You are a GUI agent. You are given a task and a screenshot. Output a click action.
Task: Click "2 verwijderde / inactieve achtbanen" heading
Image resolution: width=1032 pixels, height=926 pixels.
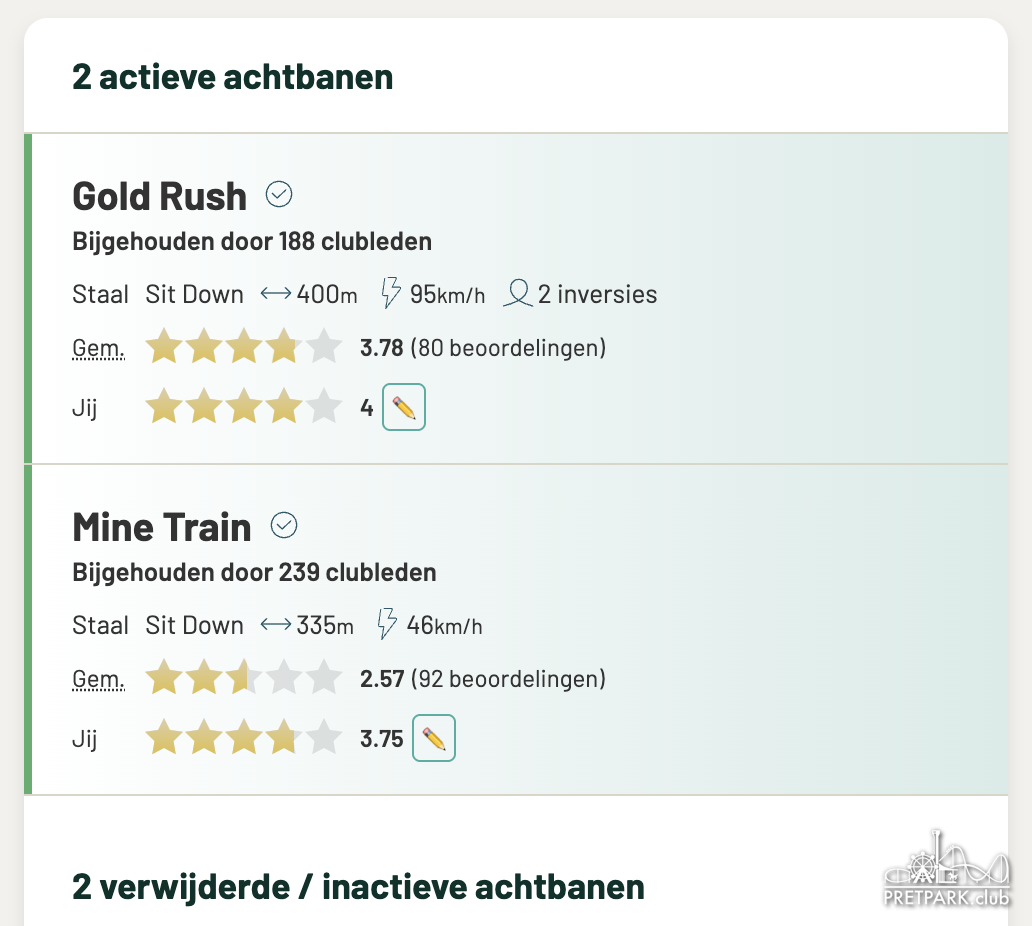pyautogui.click(x=358, y=886)
